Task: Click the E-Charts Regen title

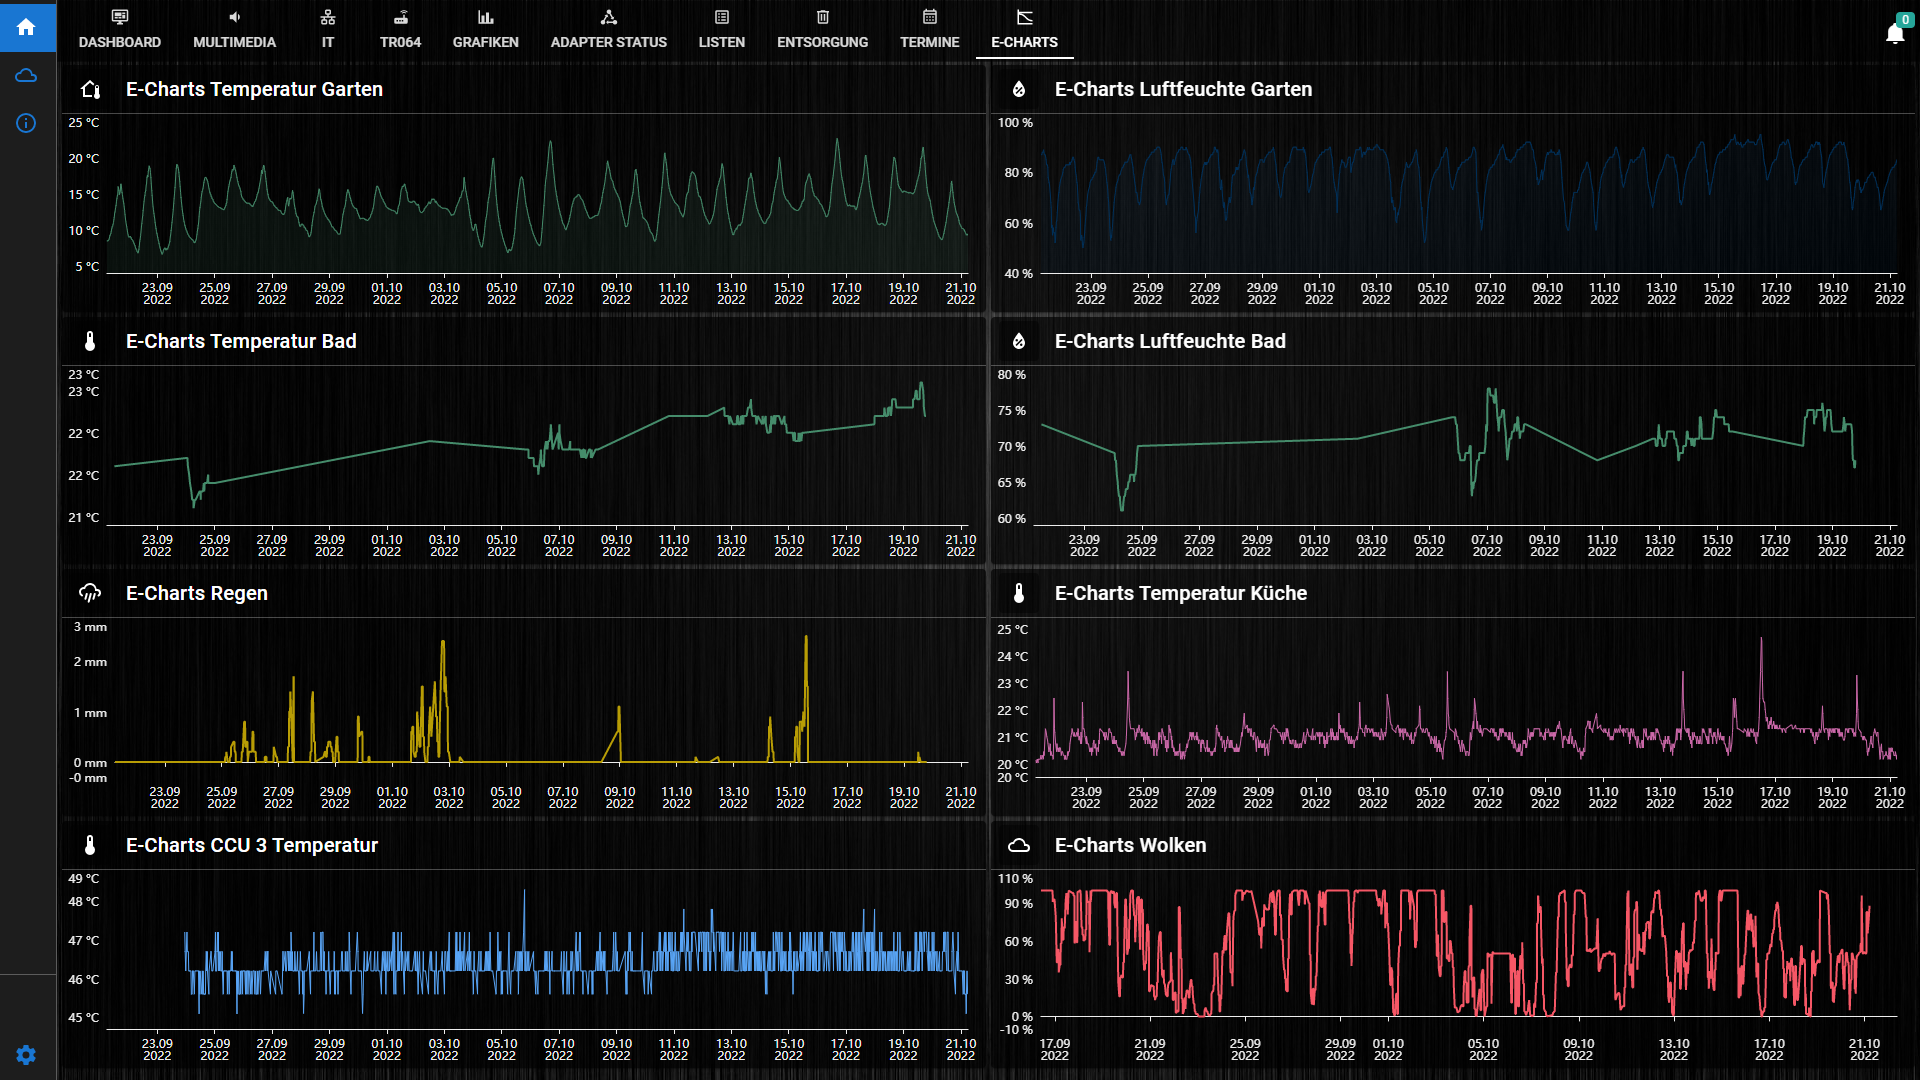Action: point(197,593)
